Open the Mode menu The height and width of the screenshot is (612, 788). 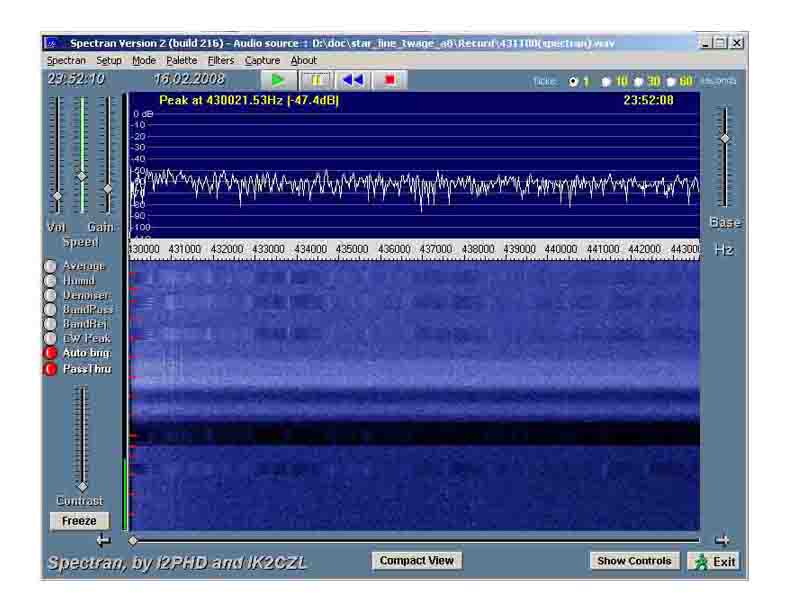[x=144, y=60]
